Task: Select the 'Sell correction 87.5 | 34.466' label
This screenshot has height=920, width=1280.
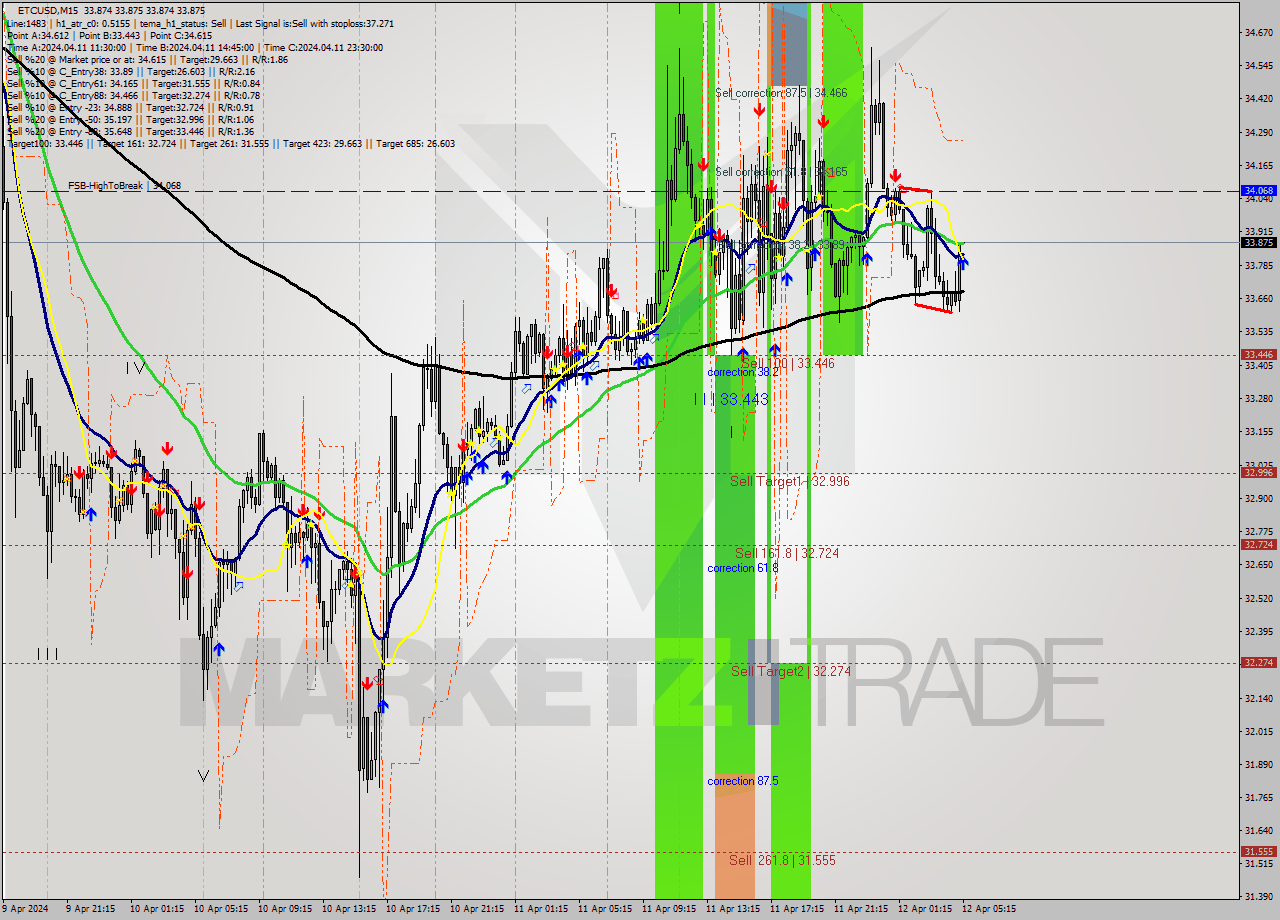Action: coord(781,93)
